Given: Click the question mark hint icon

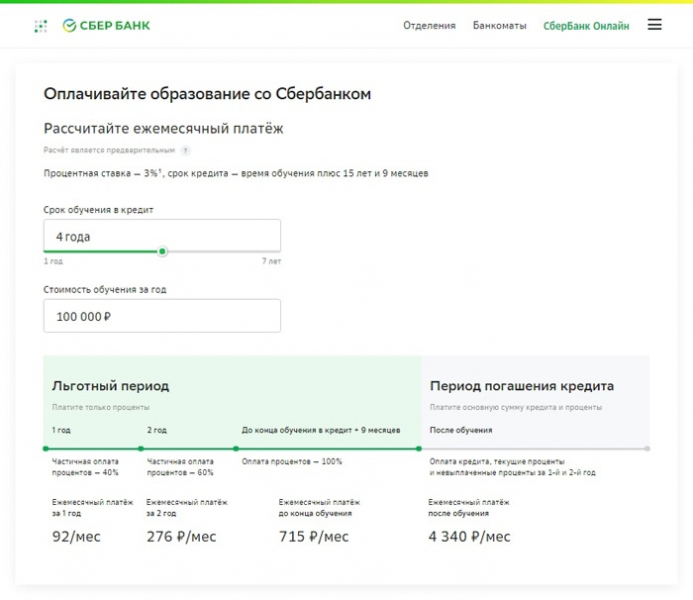Looking at the screenshot, I should tap(186, 151).
